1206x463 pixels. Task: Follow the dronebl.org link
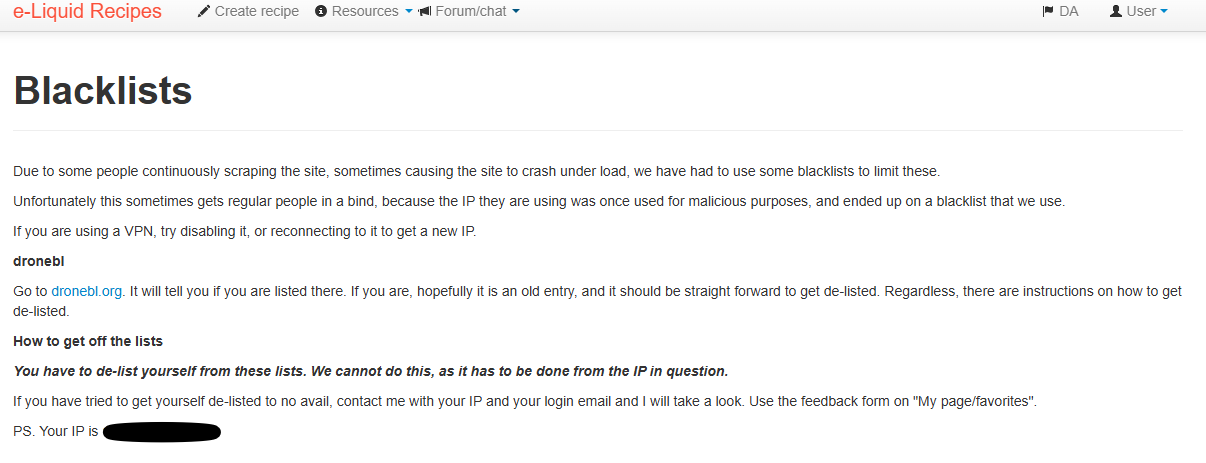click(87, 291)
